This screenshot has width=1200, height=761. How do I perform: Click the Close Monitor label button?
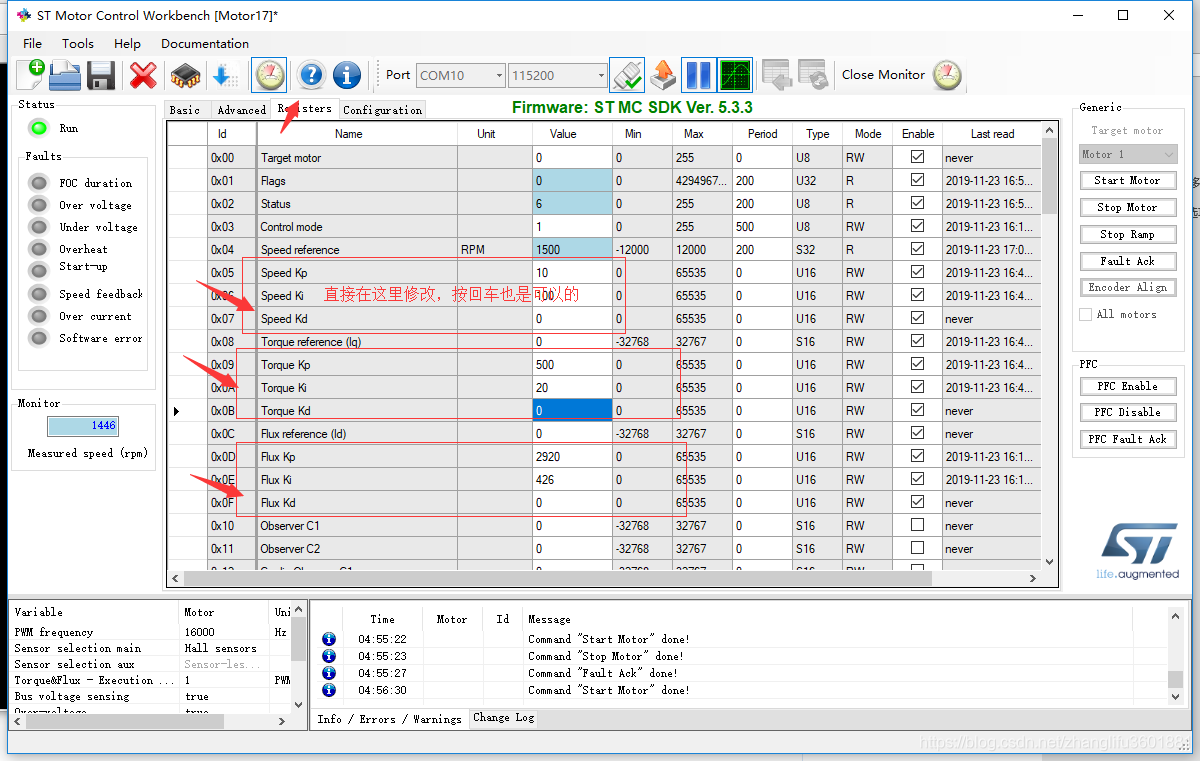pyautogui.click(x=883, y=75)
